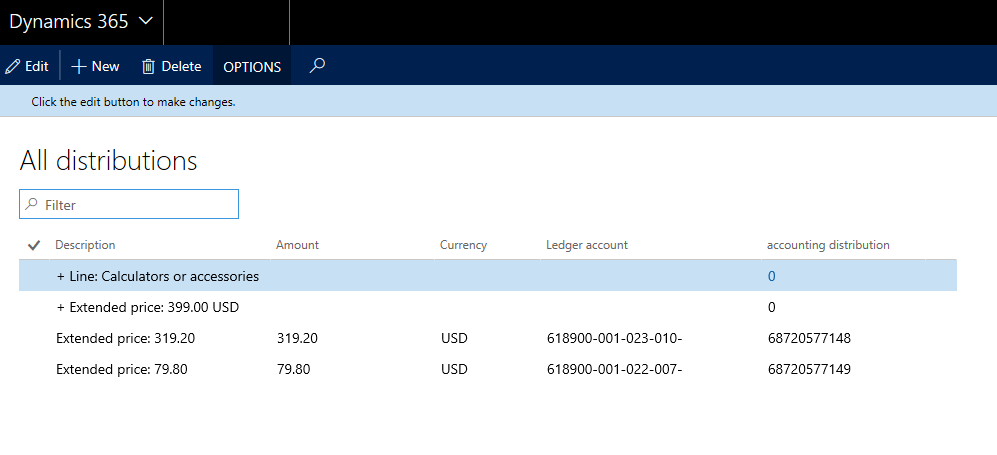
Task: Toggle the select-all checkmark in the grid header
Action: 34,245
